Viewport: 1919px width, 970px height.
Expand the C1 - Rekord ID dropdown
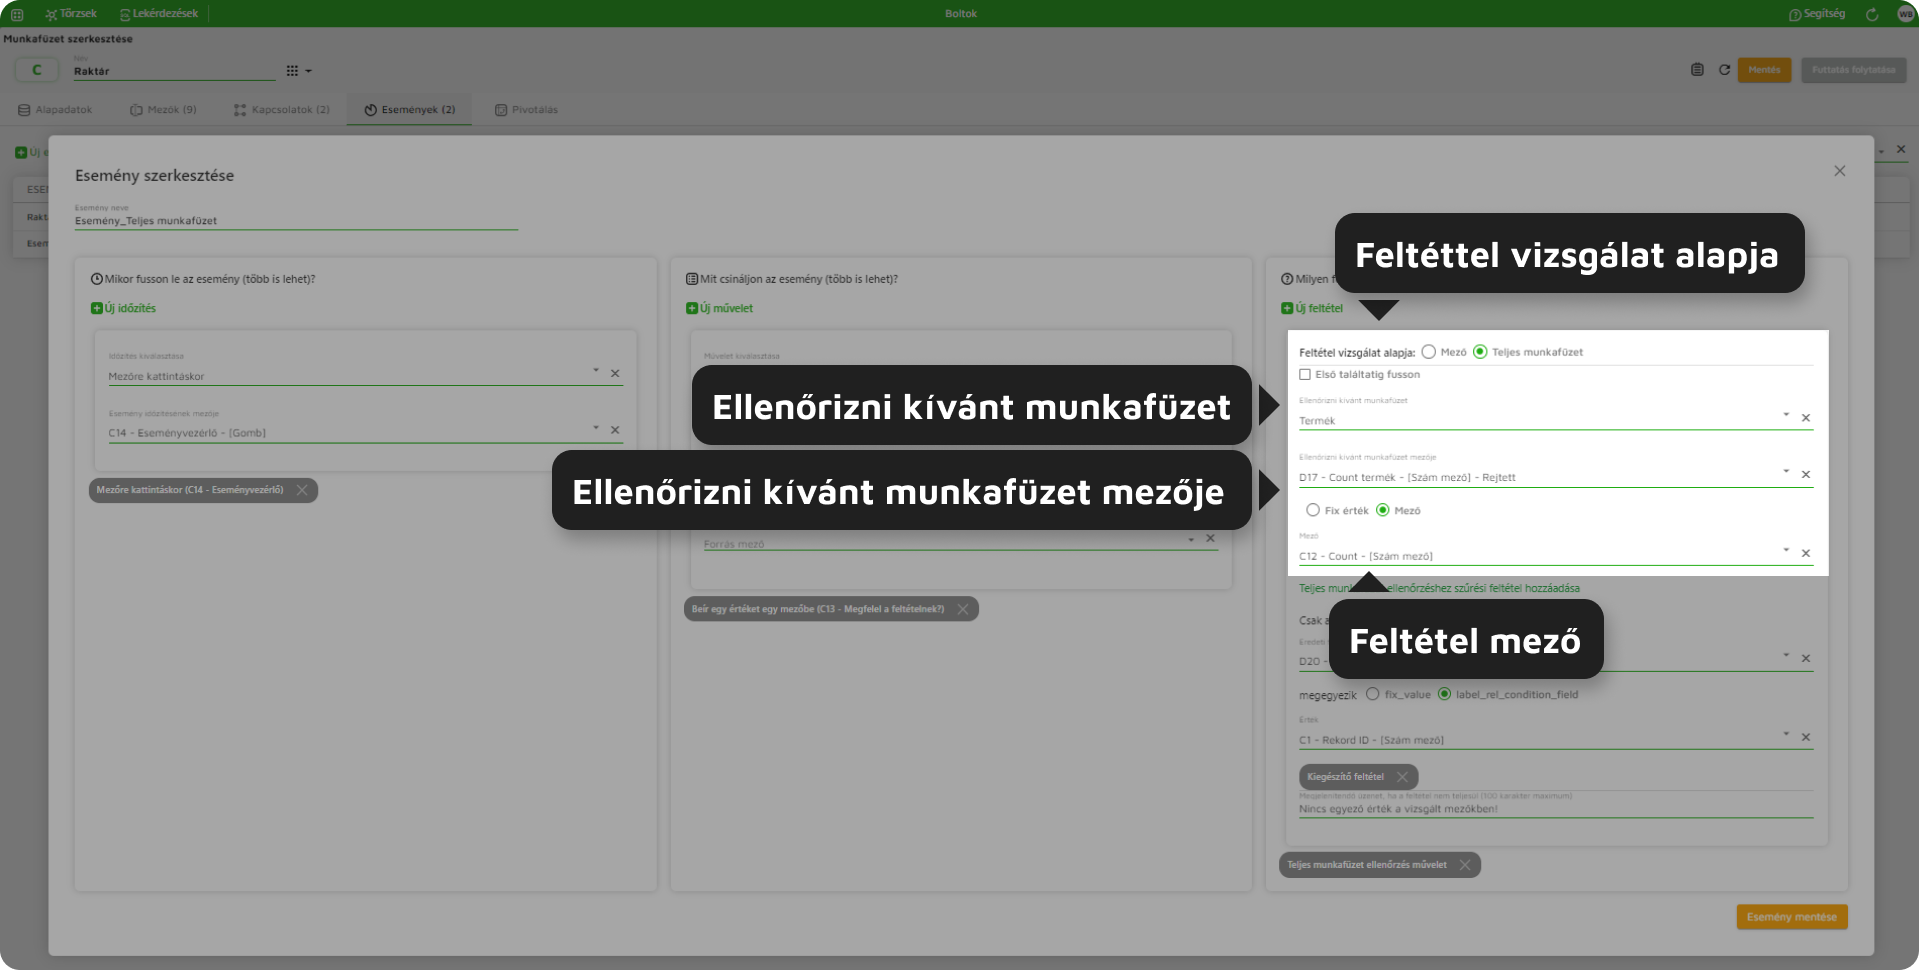1786,735
